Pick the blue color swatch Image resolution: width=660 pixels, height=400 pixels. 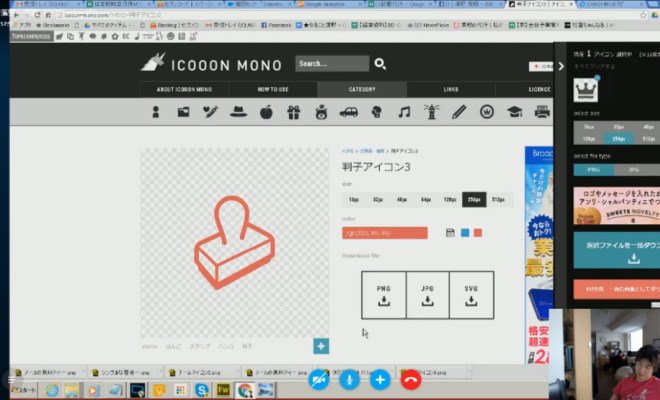pos(465,233)
